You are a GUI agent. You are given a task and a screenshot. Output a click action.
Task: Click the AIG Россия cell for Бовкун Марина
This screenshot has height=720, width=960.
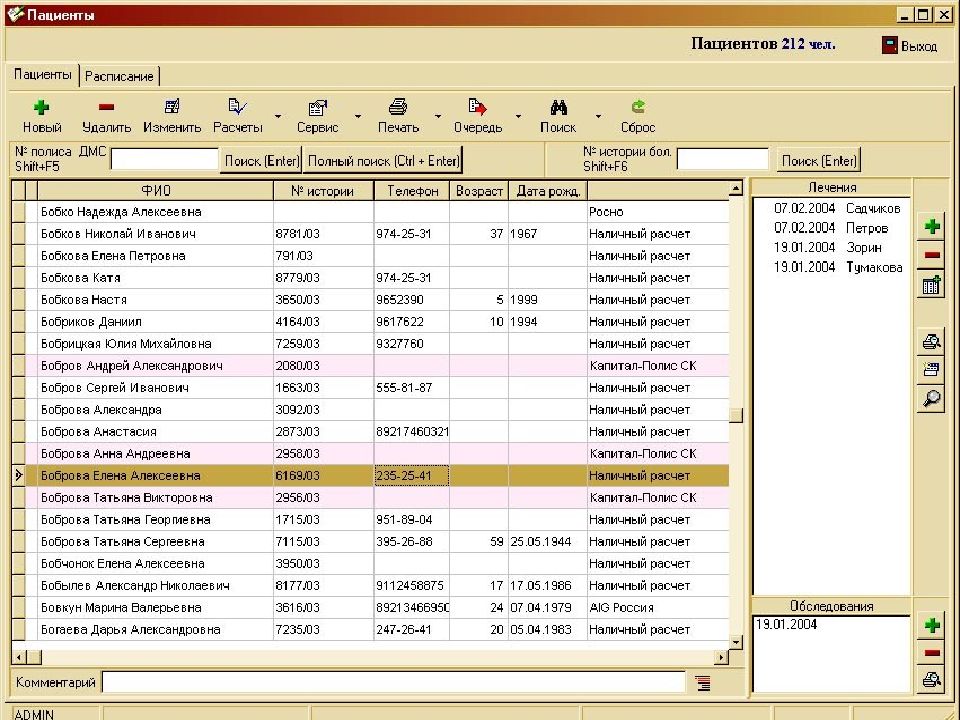(658, 608)
